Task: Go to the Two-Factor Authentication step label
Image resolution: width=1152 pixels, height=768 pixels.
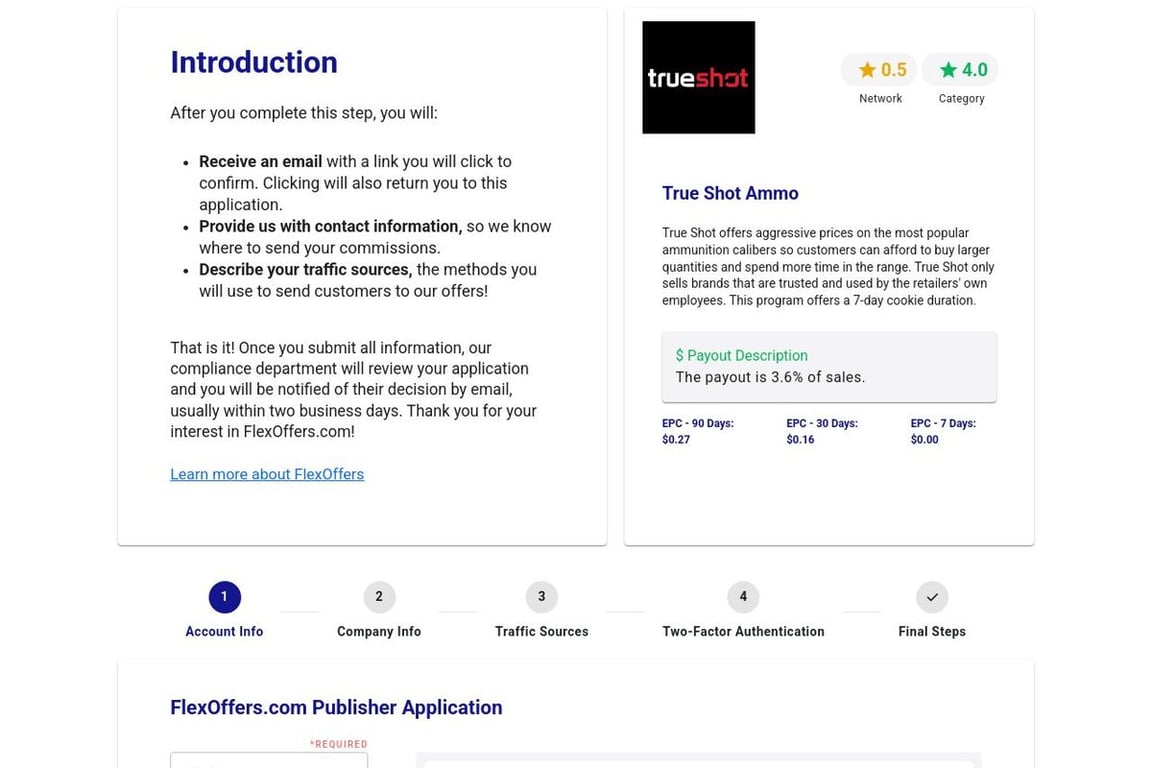Action: [x=743, y=632]
